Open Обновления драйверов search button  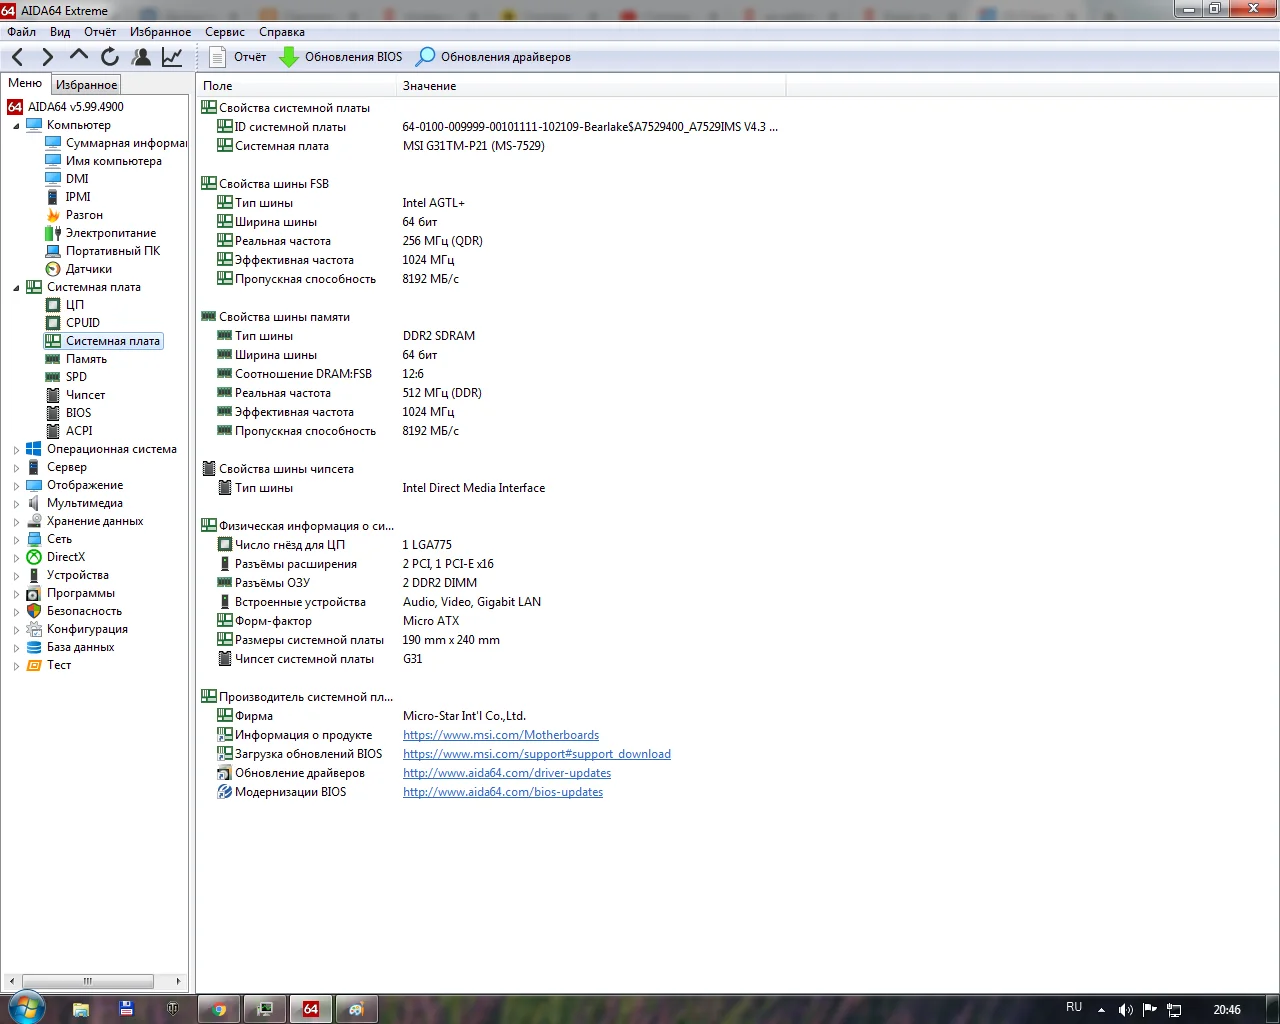(494, 57)
